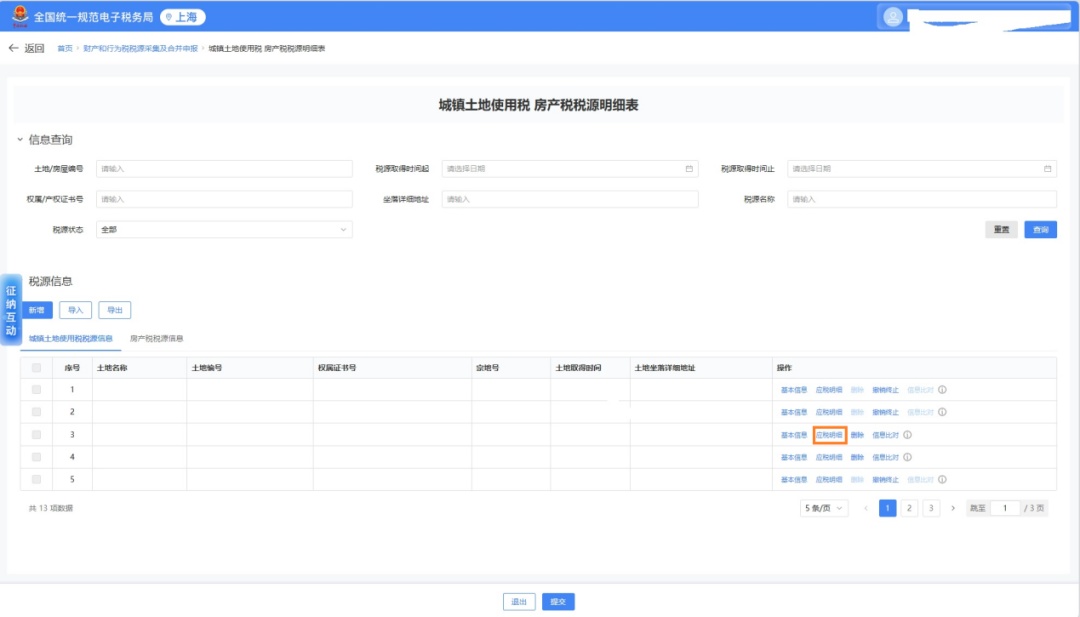Toggle the select-all checkbox in table header

coord(37,368)
